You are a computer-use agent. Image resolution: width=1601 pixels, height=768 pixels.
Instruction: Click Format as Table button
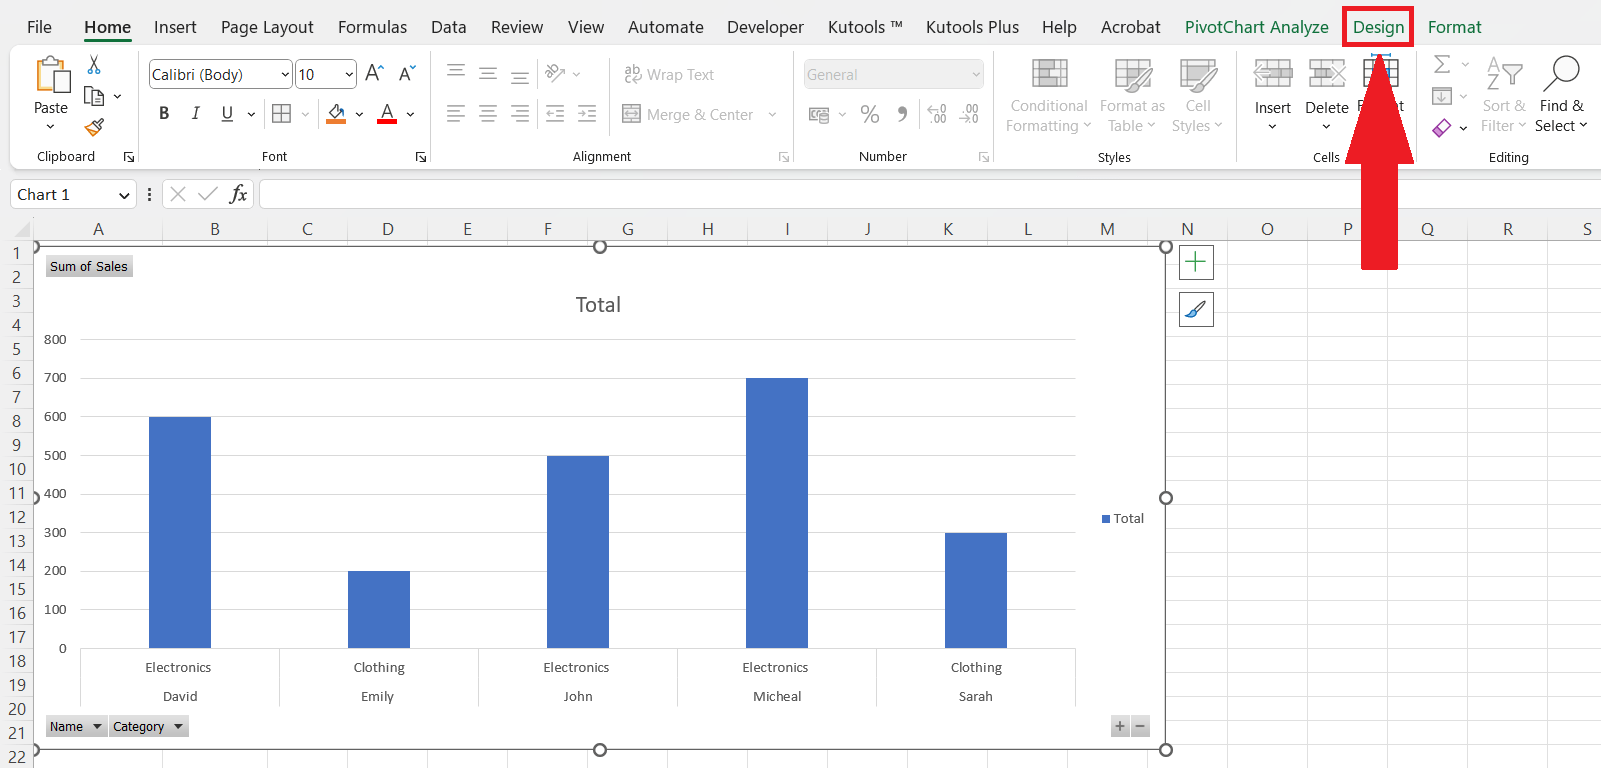pos(1132,96)
